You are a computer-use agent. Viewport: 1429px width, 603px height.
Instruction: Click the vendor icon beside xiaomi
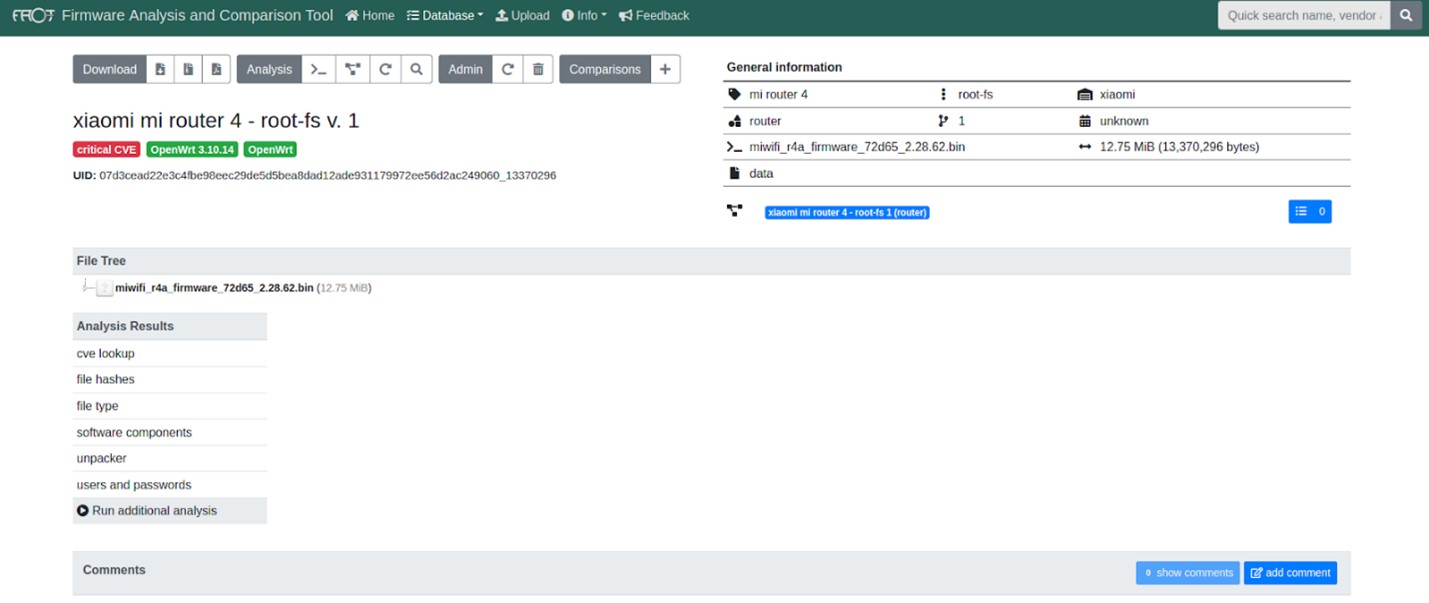pos(1085,94)
